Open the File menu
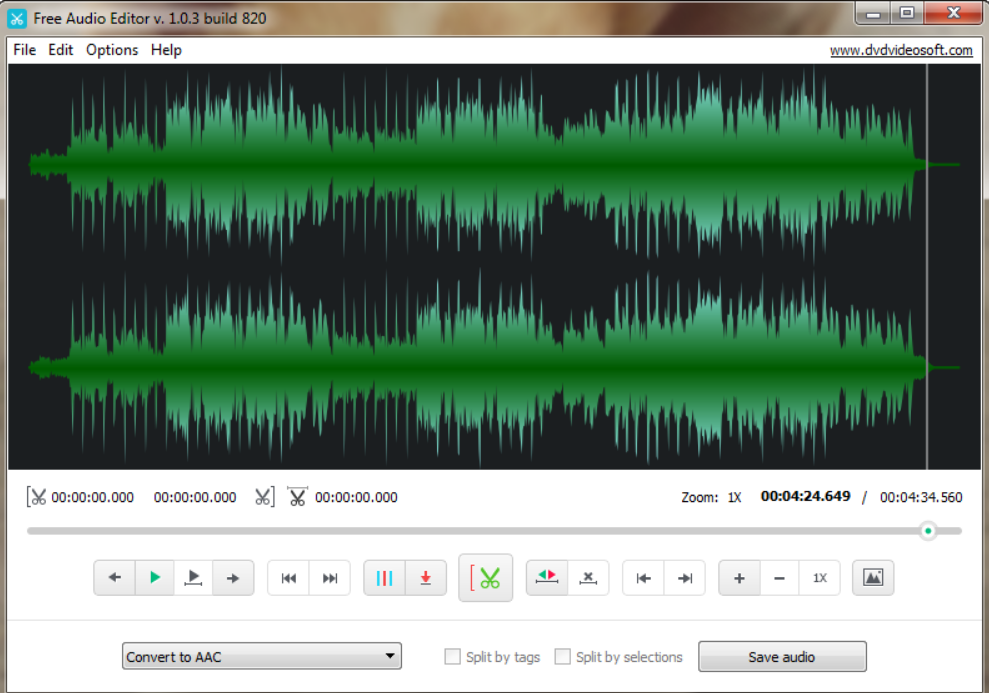The width and height of the screenshot is (989, 693). 25,50
